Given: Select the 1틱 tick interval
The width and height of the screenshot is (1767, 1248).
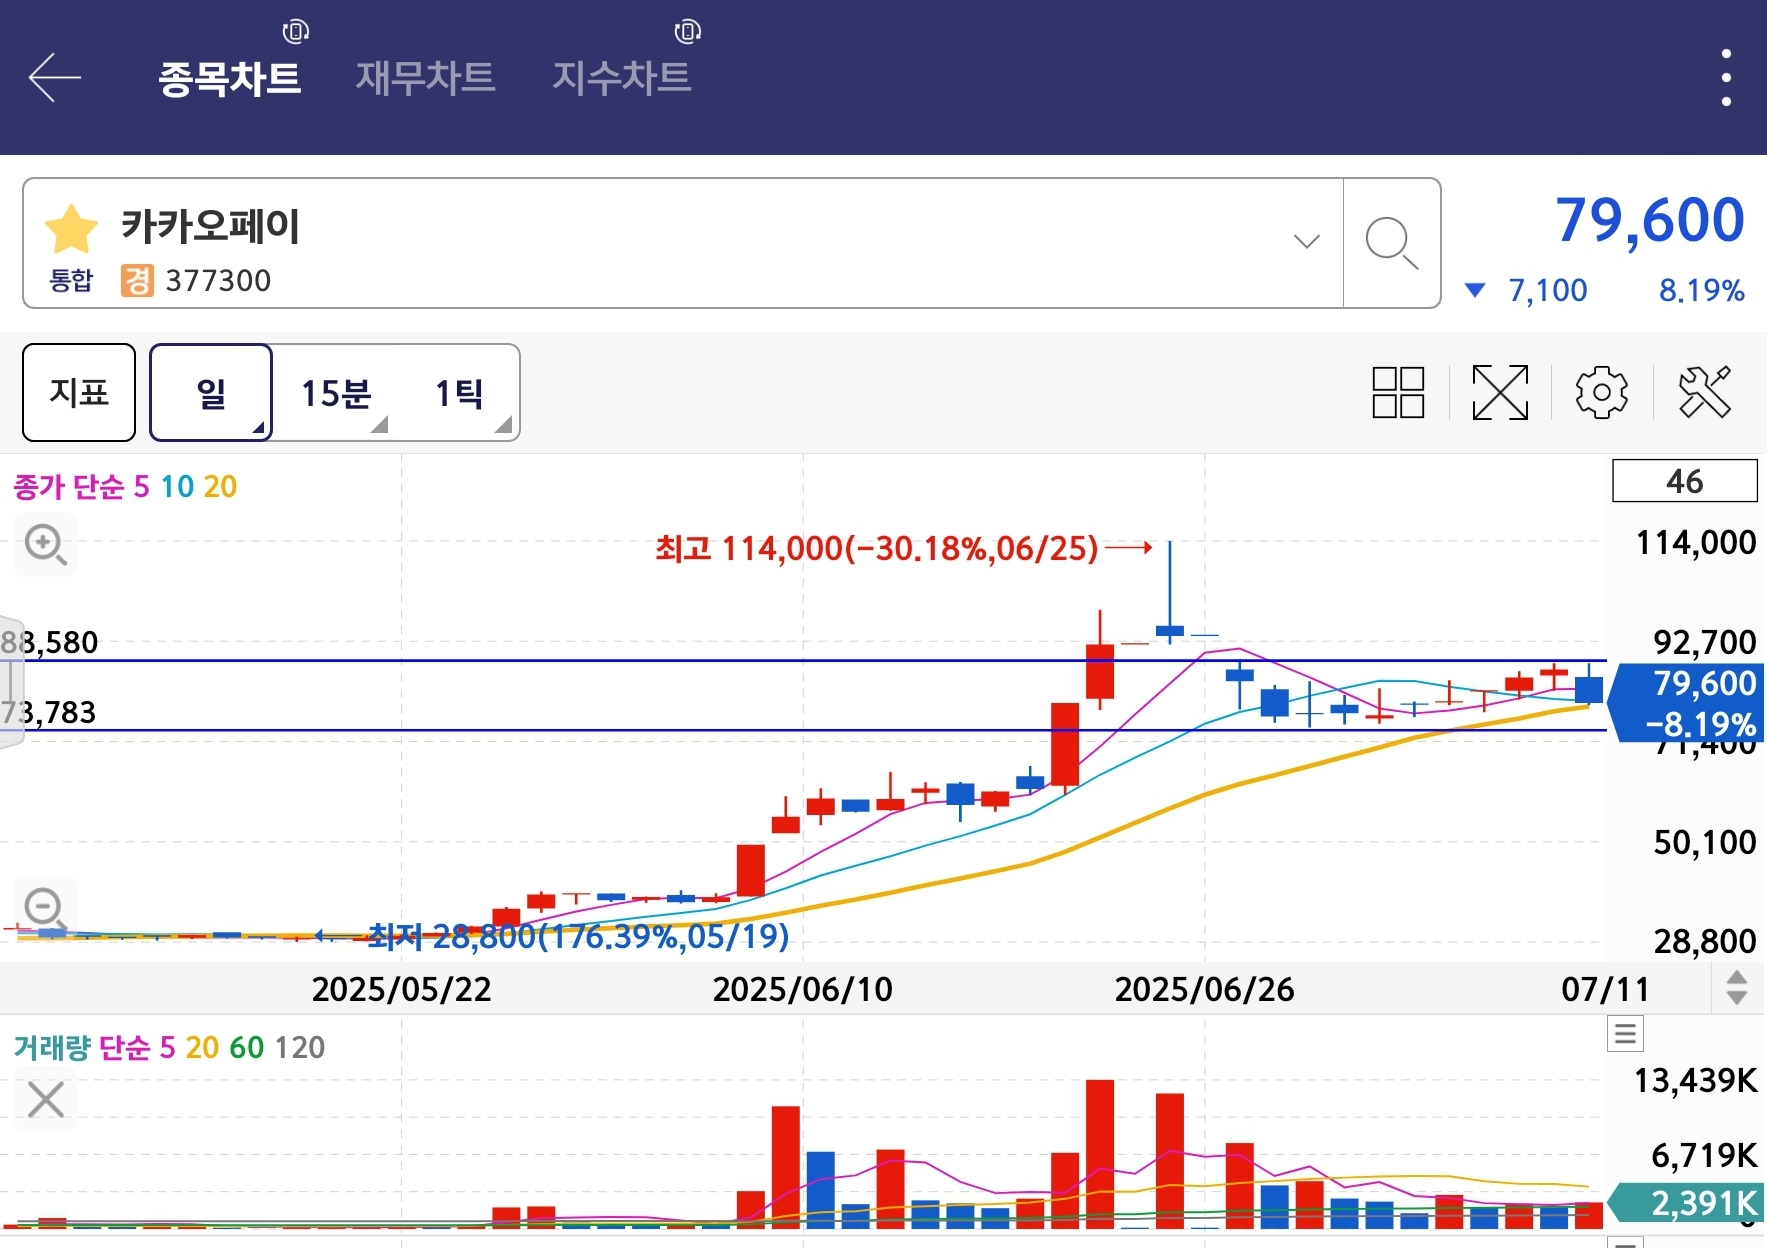Looking at the screenshot, I should coord(458,392).
